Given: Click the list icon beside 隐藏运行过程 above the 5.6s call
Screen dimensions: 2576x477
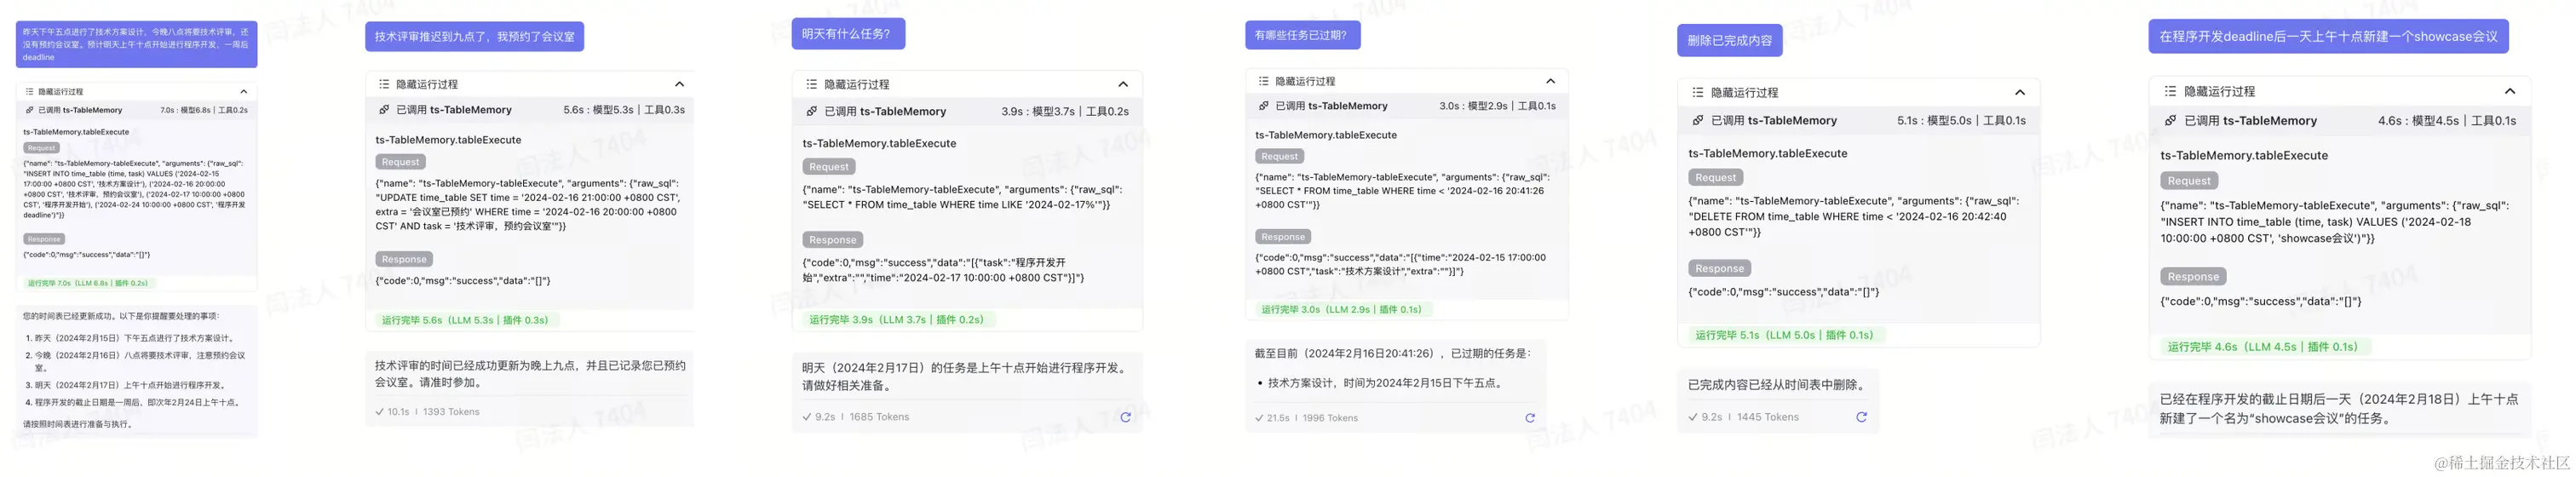Looking at the screenshot, I should [x=384, y=84].
